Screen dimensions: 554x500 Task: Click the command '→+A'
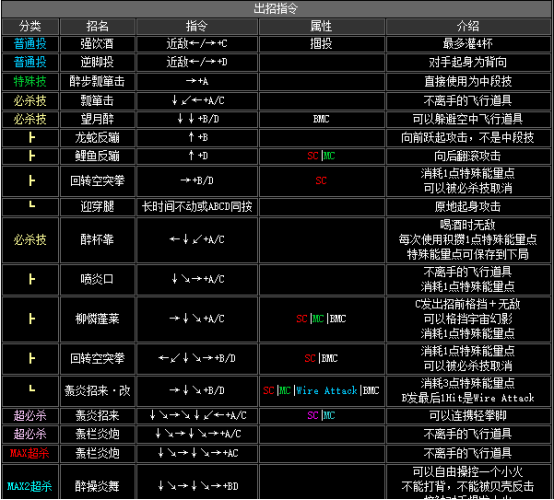[x=197, y=82]
